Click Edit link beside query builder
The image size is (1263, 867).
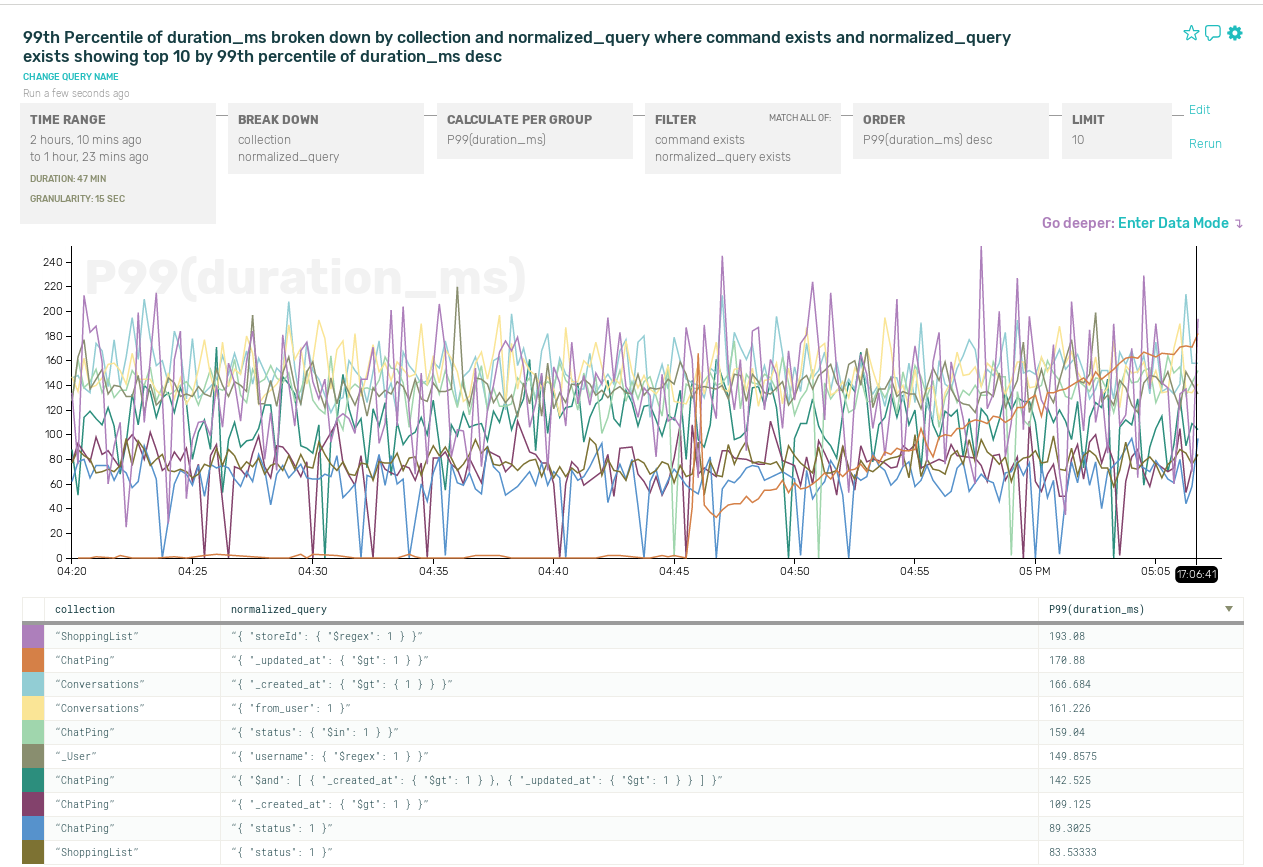pyautogui.click(x=1199, y=110)
